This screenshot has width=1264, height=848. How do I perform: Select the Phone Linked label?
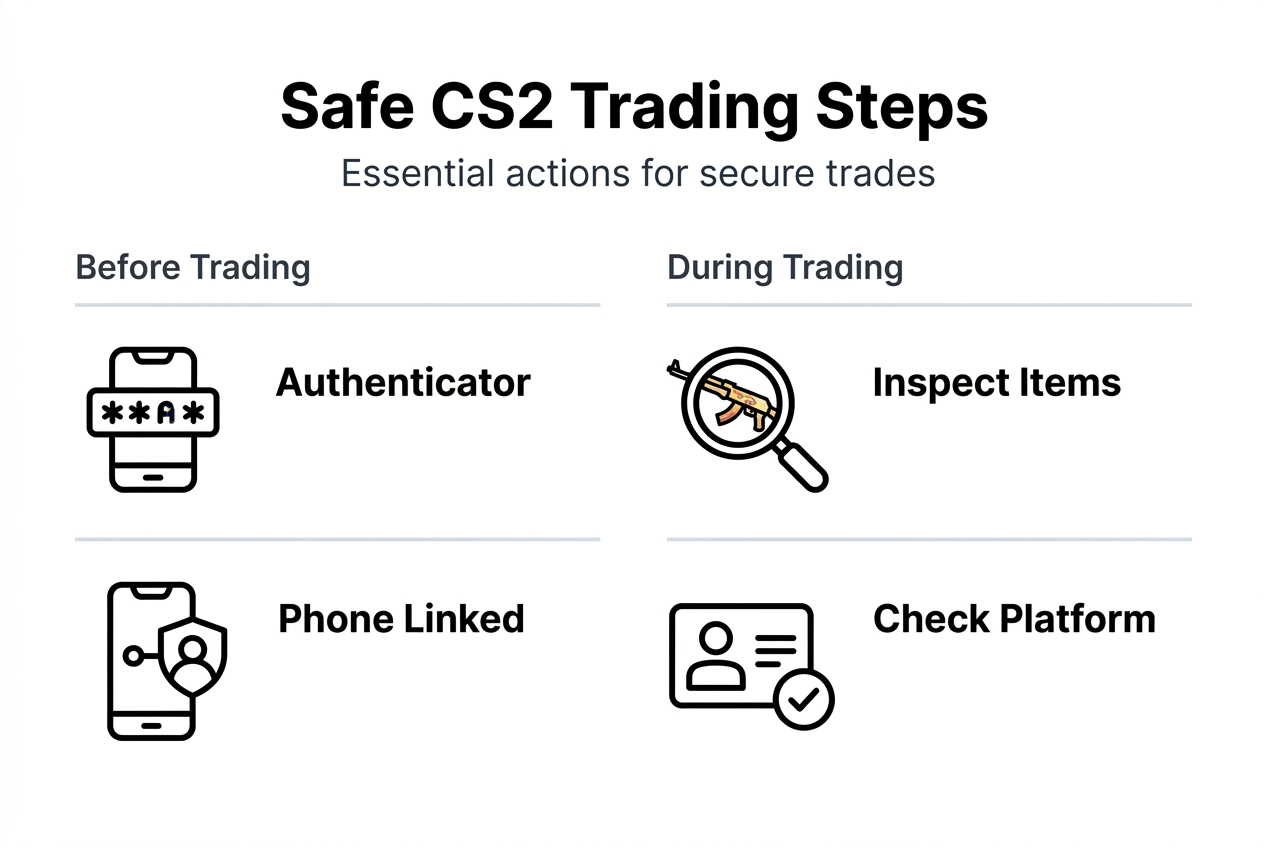(x=401, y=619)
